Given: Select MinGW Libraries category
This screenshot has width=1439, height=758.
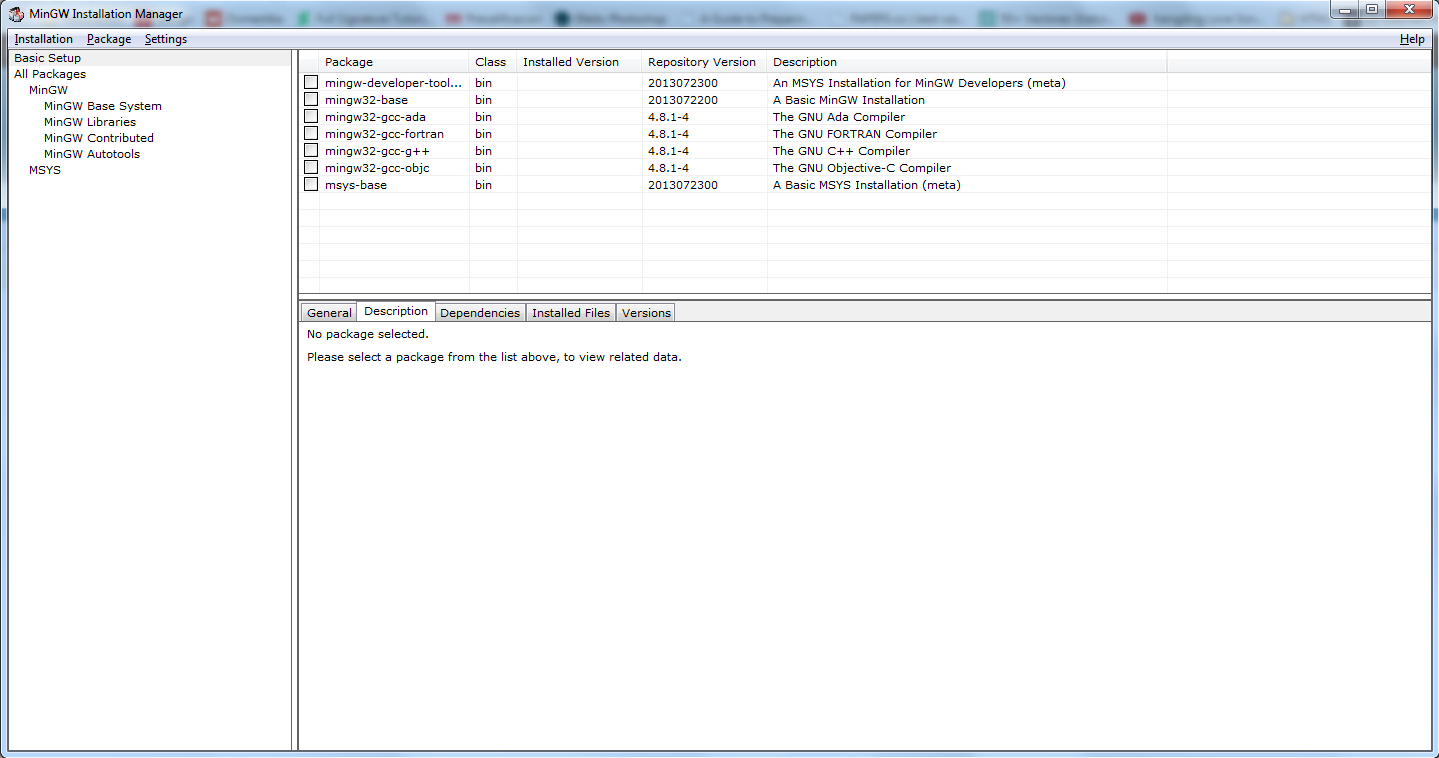Looking at the screenshot, I should click(90, 122).
